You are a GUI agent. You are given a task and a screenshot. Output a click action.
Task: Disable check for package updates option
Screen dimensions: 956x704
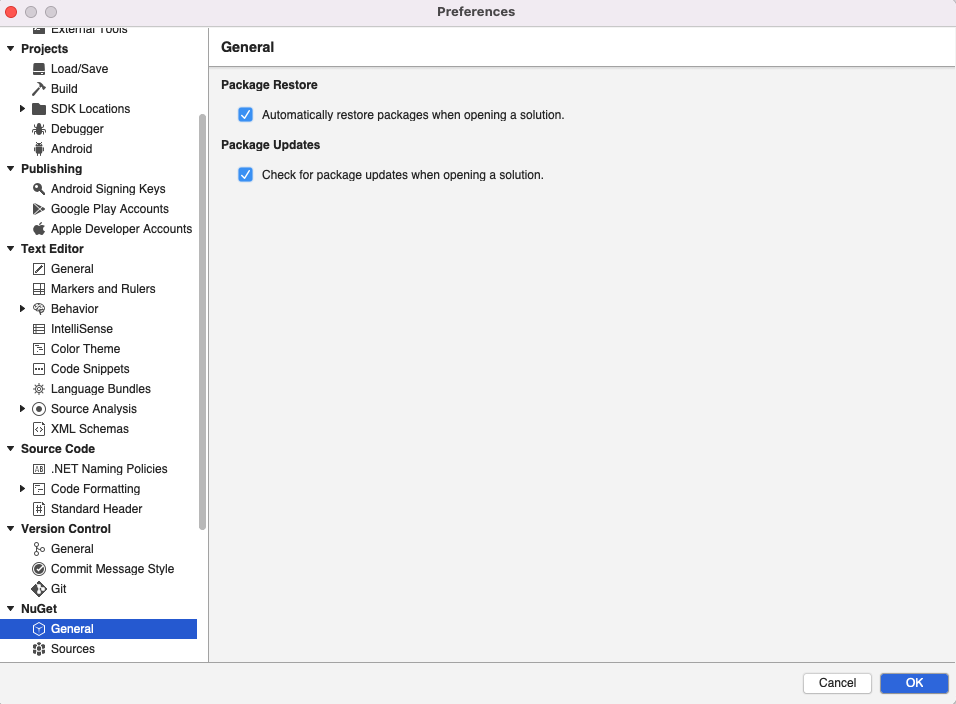[x=245, y=174]
